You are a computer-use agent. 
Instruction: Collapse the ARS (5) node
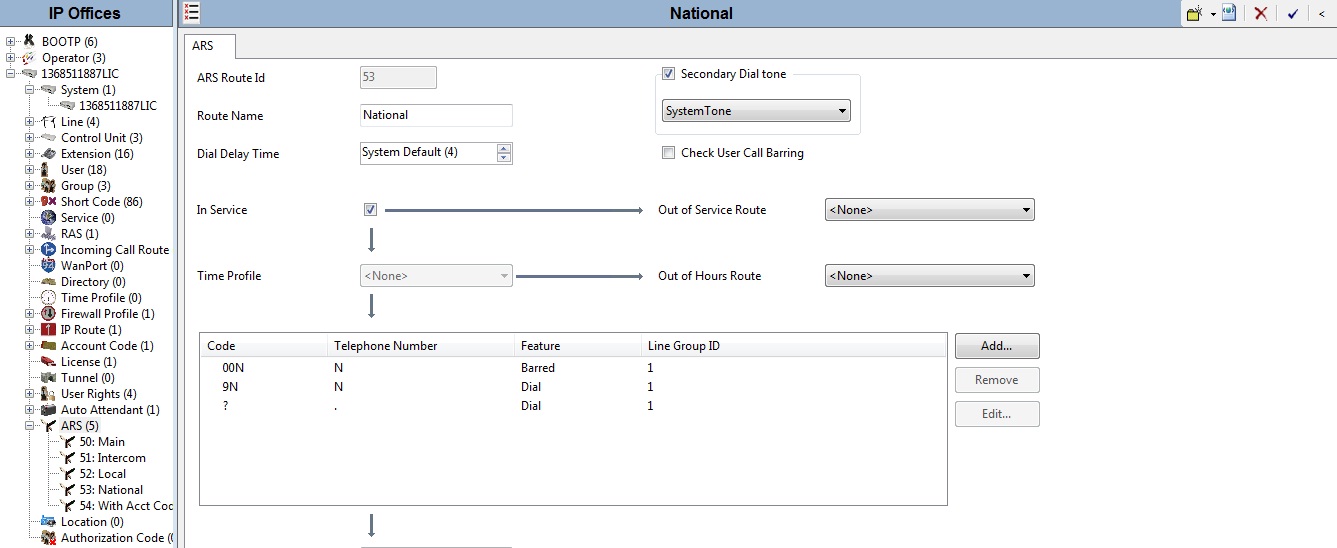30,426
